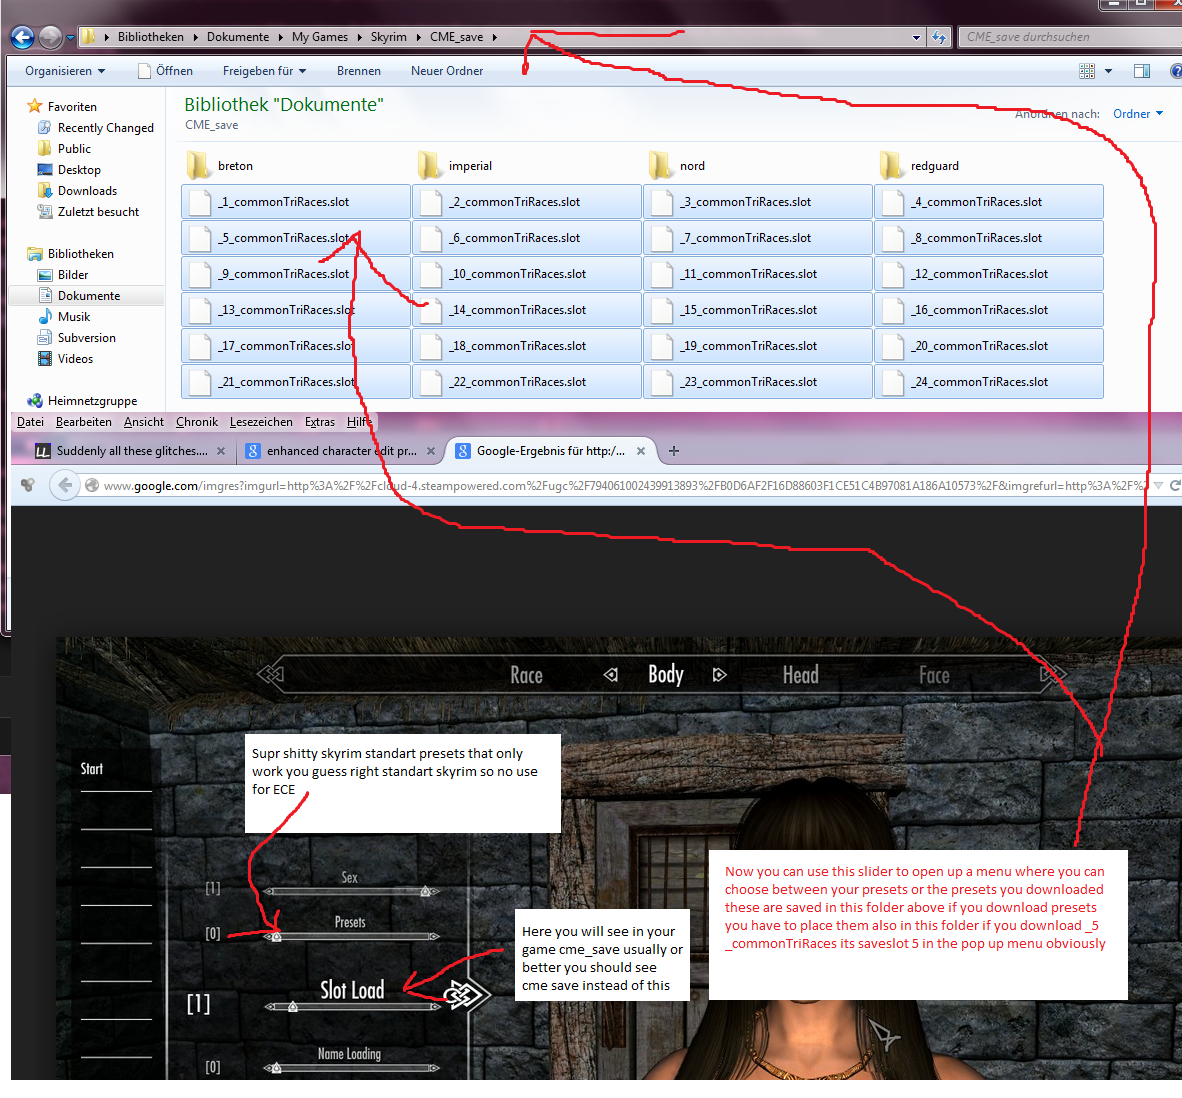
Task: Close the 'Suddenly all these glitches' tab
Action: [x=221, y=451]
